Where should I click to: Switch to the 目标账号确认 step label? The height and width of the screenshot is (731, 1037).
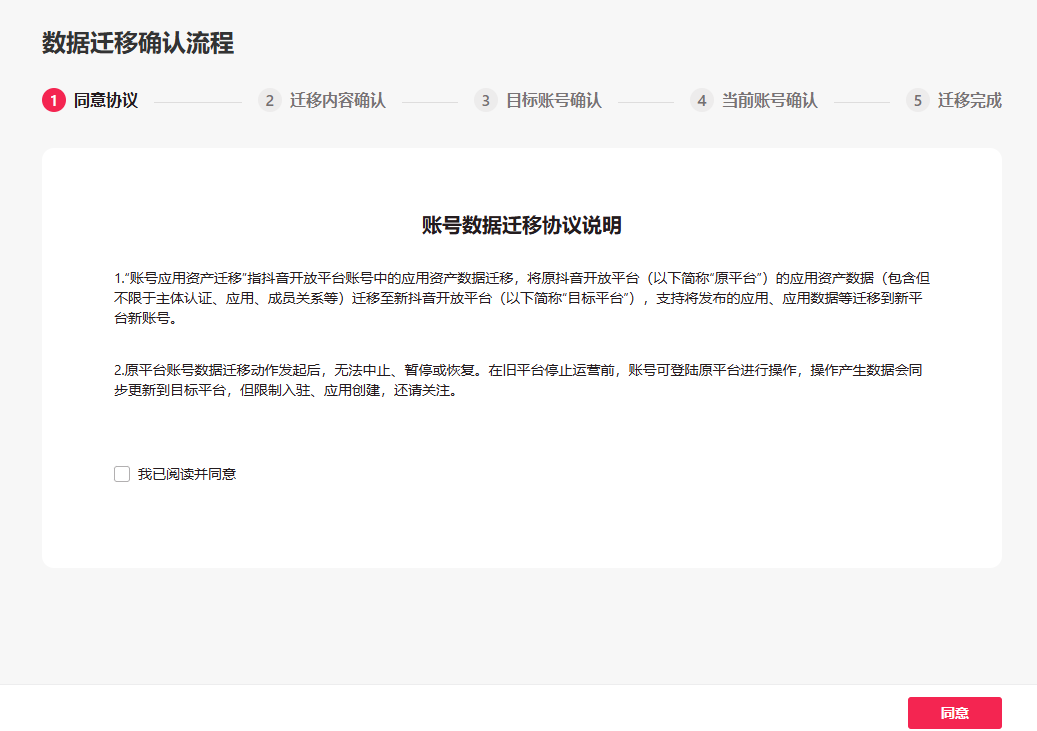click(x=553, y=100)
